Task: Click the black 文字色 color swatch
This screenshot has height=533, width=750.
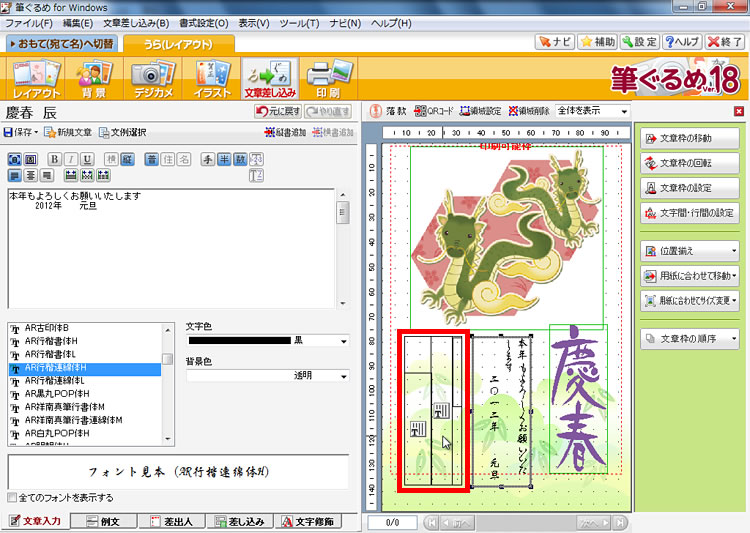Action: pos(240,341)
